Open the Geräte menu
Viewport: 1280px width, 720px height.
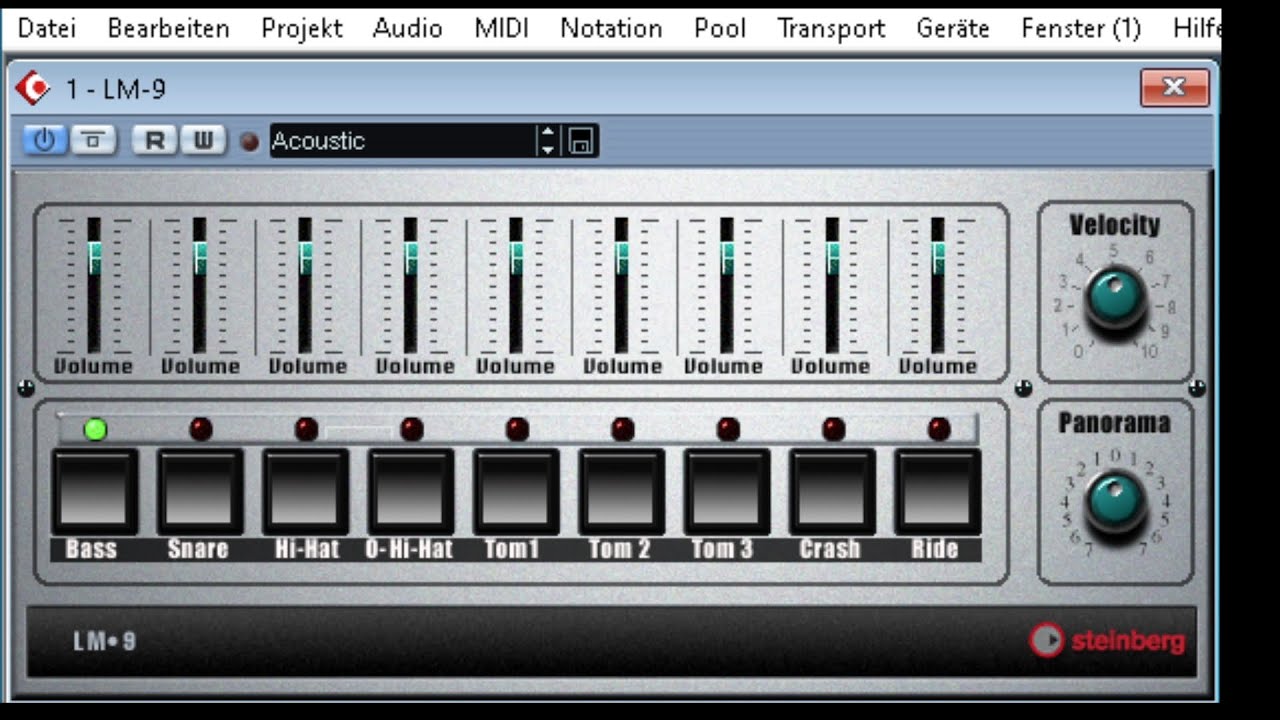coord(954,28)
